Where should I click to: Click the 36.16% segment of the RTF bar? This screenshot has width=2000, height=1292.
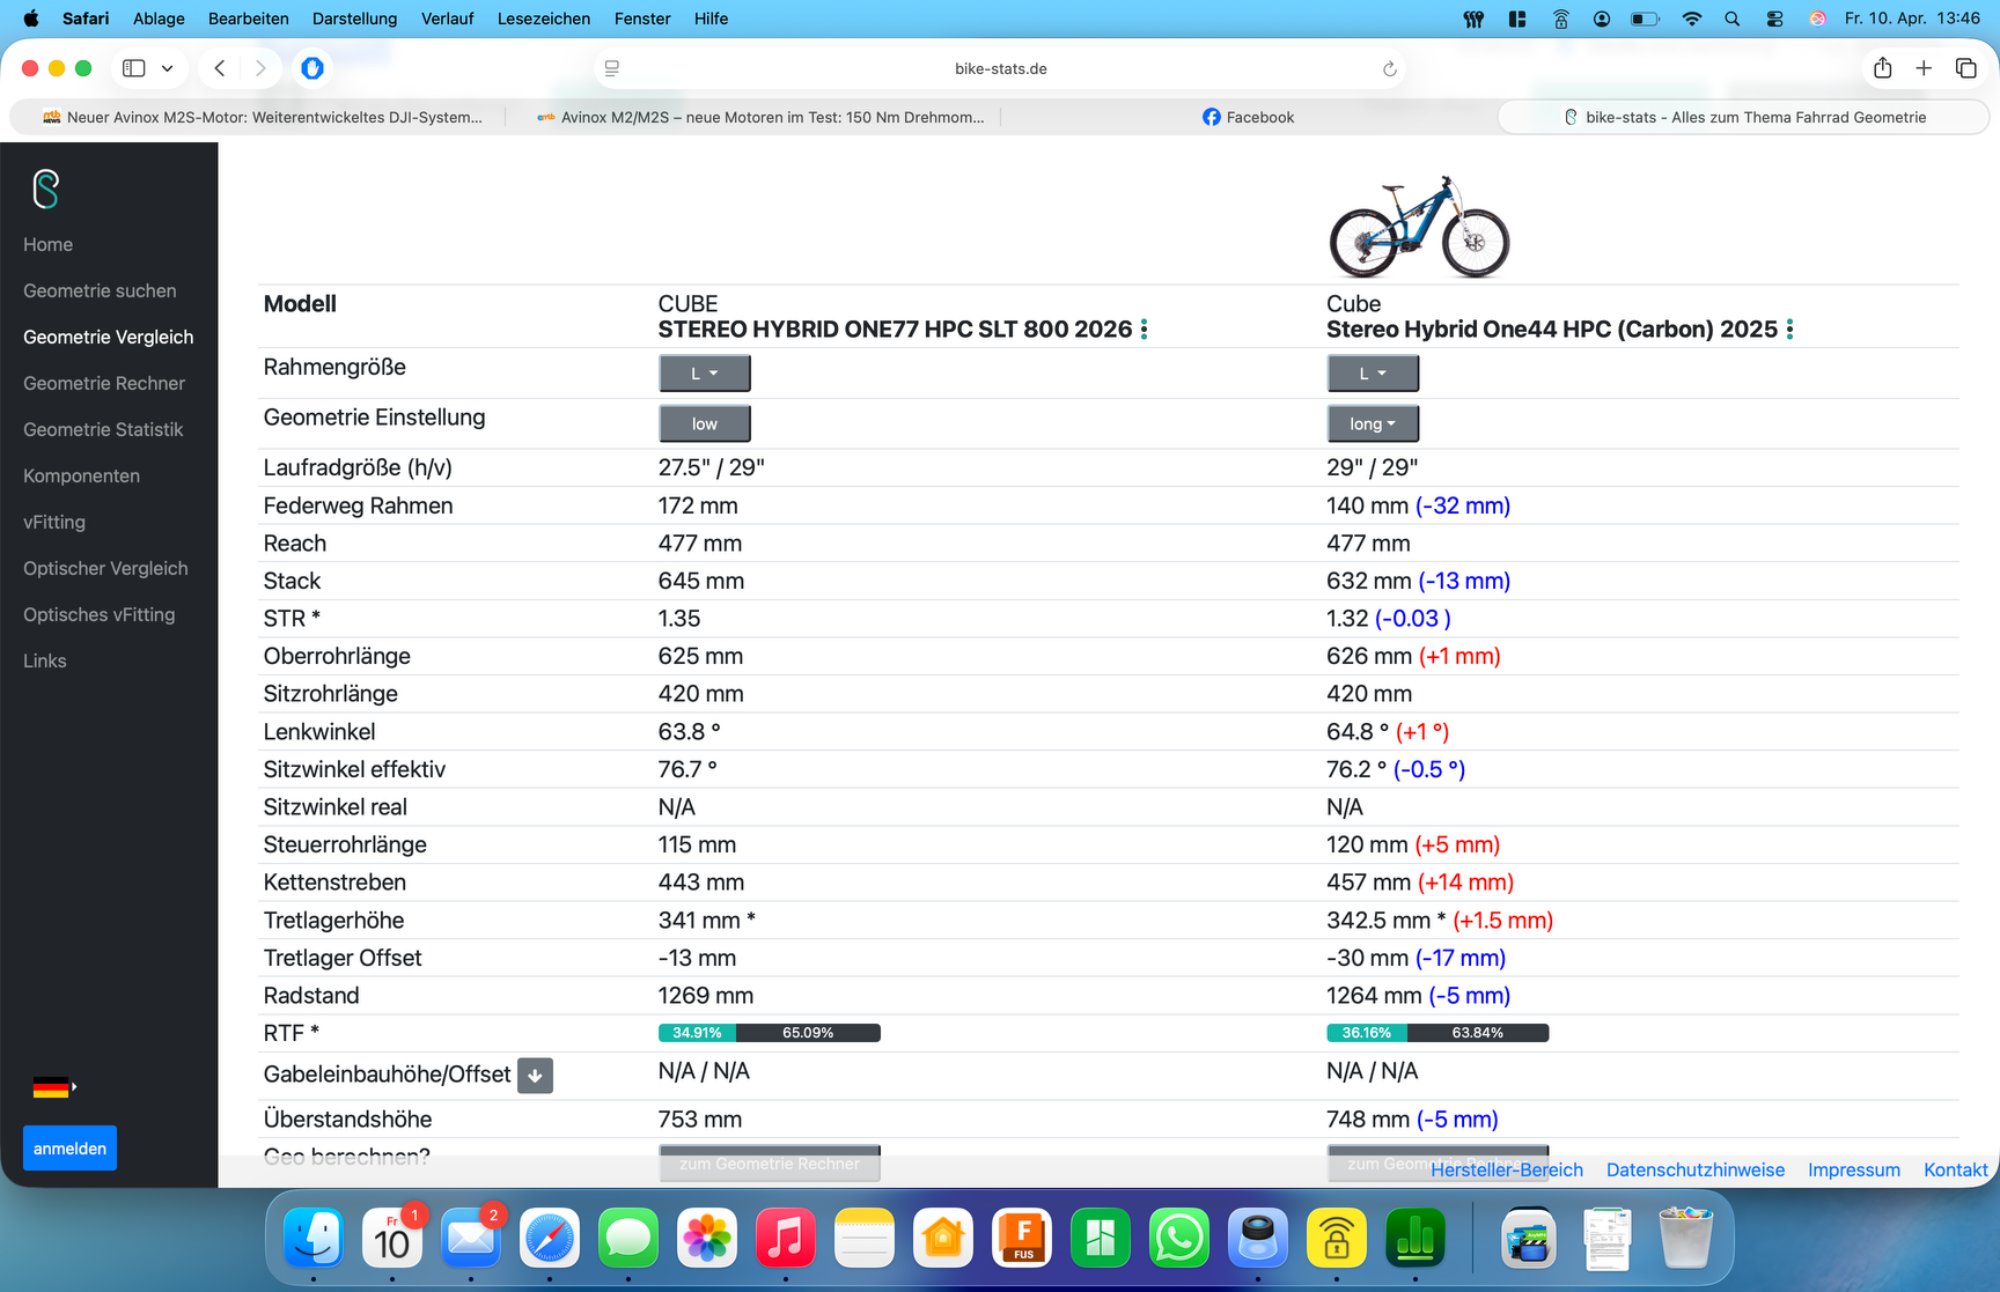point(1367,1033)
